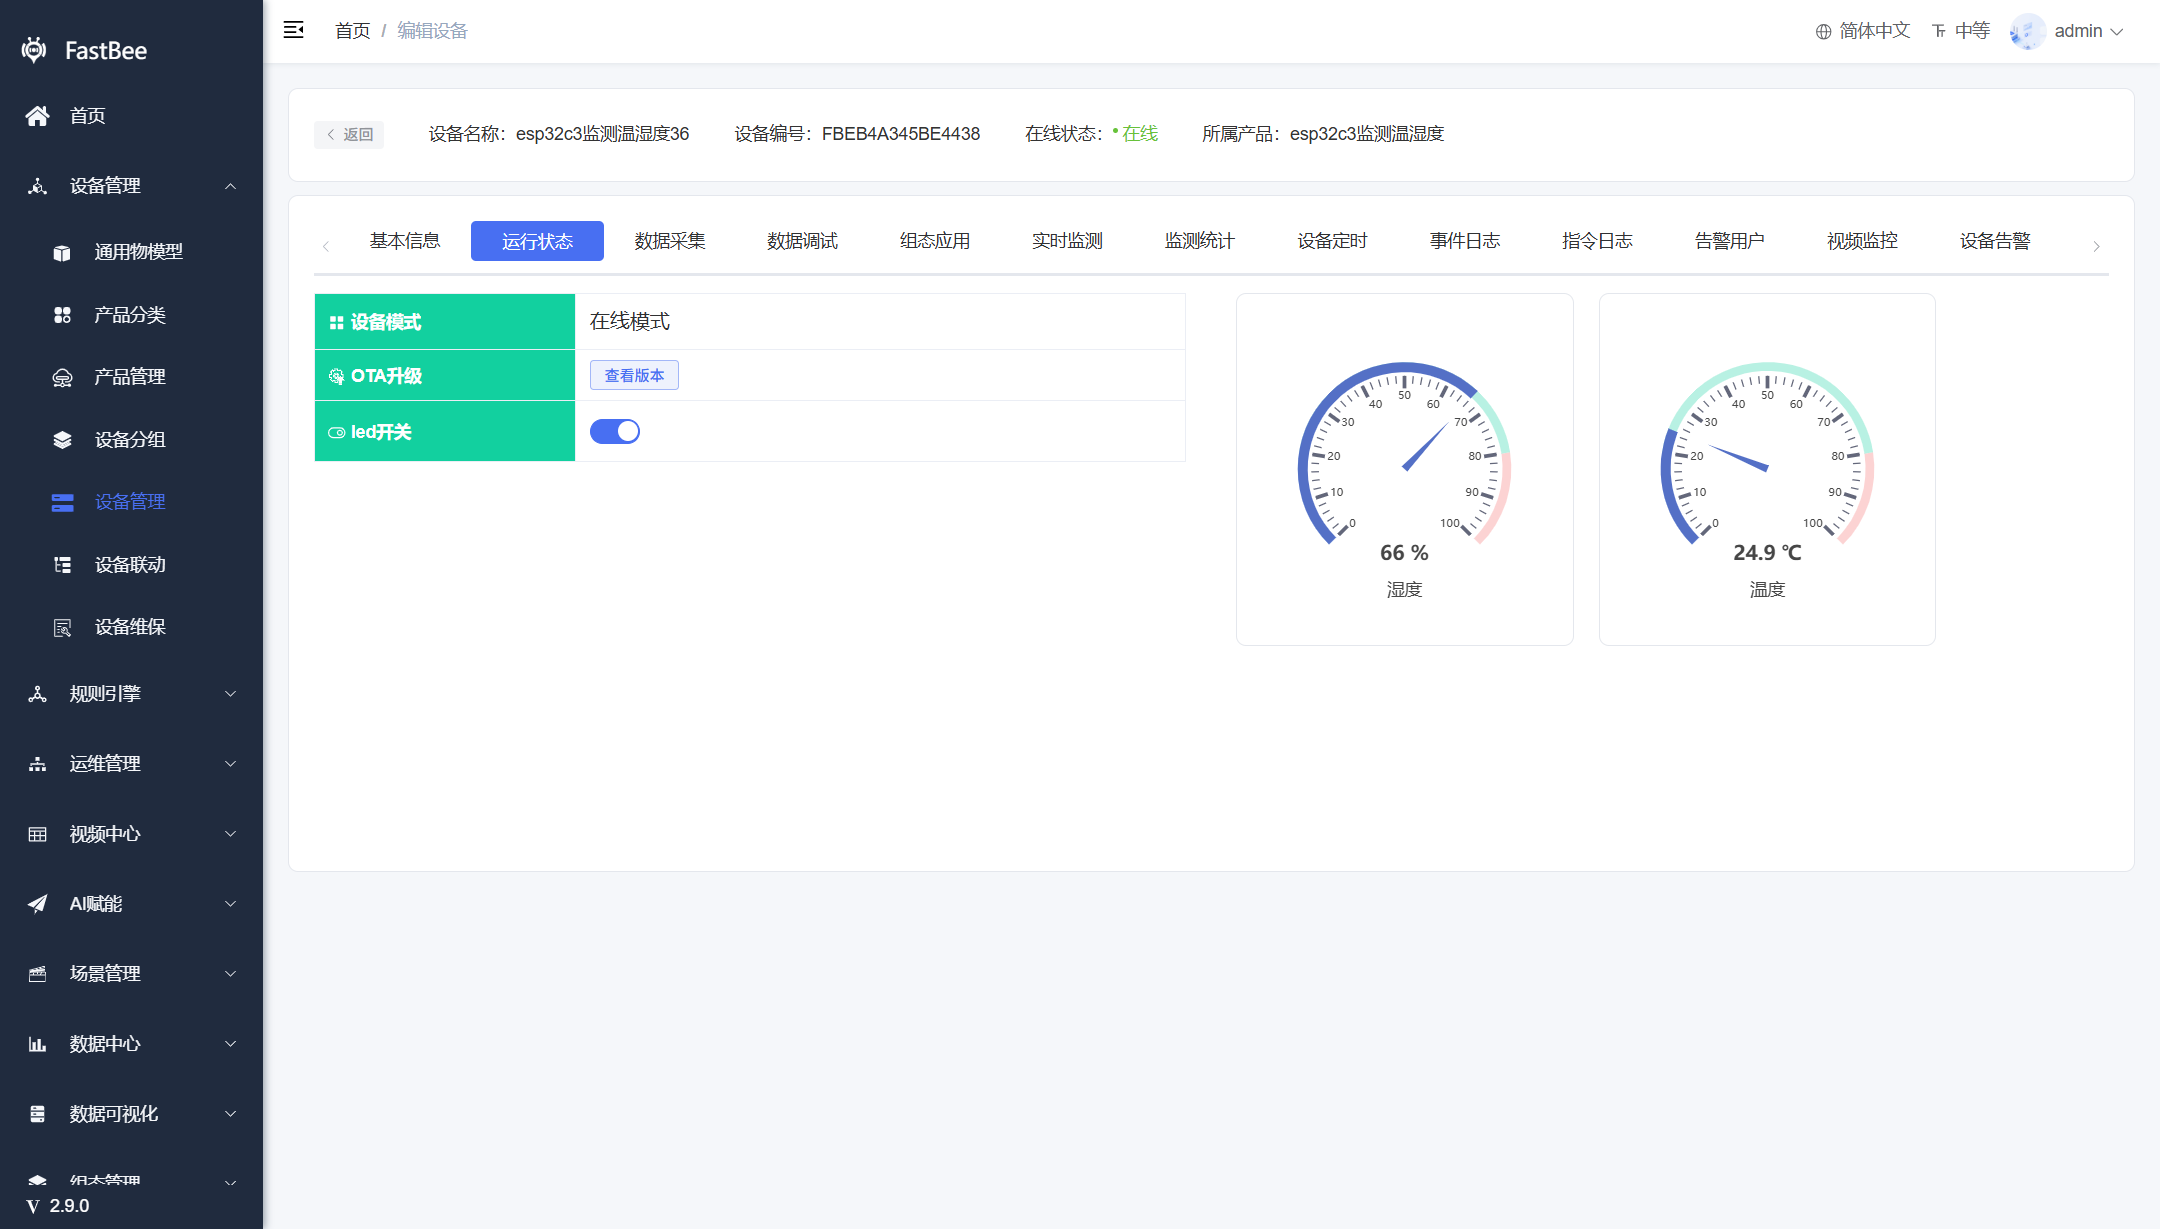2160x1229 pixels.
Task: Click the 数据可视化 database icon
Action: [x=37, y=1114]
